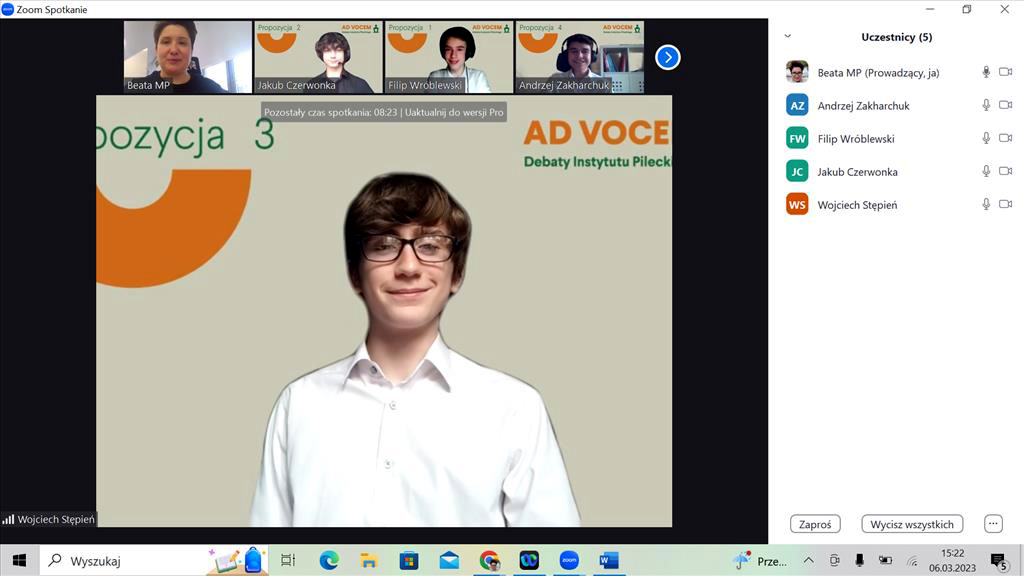Select Filip Wróblewski video thumbnail

449,57
